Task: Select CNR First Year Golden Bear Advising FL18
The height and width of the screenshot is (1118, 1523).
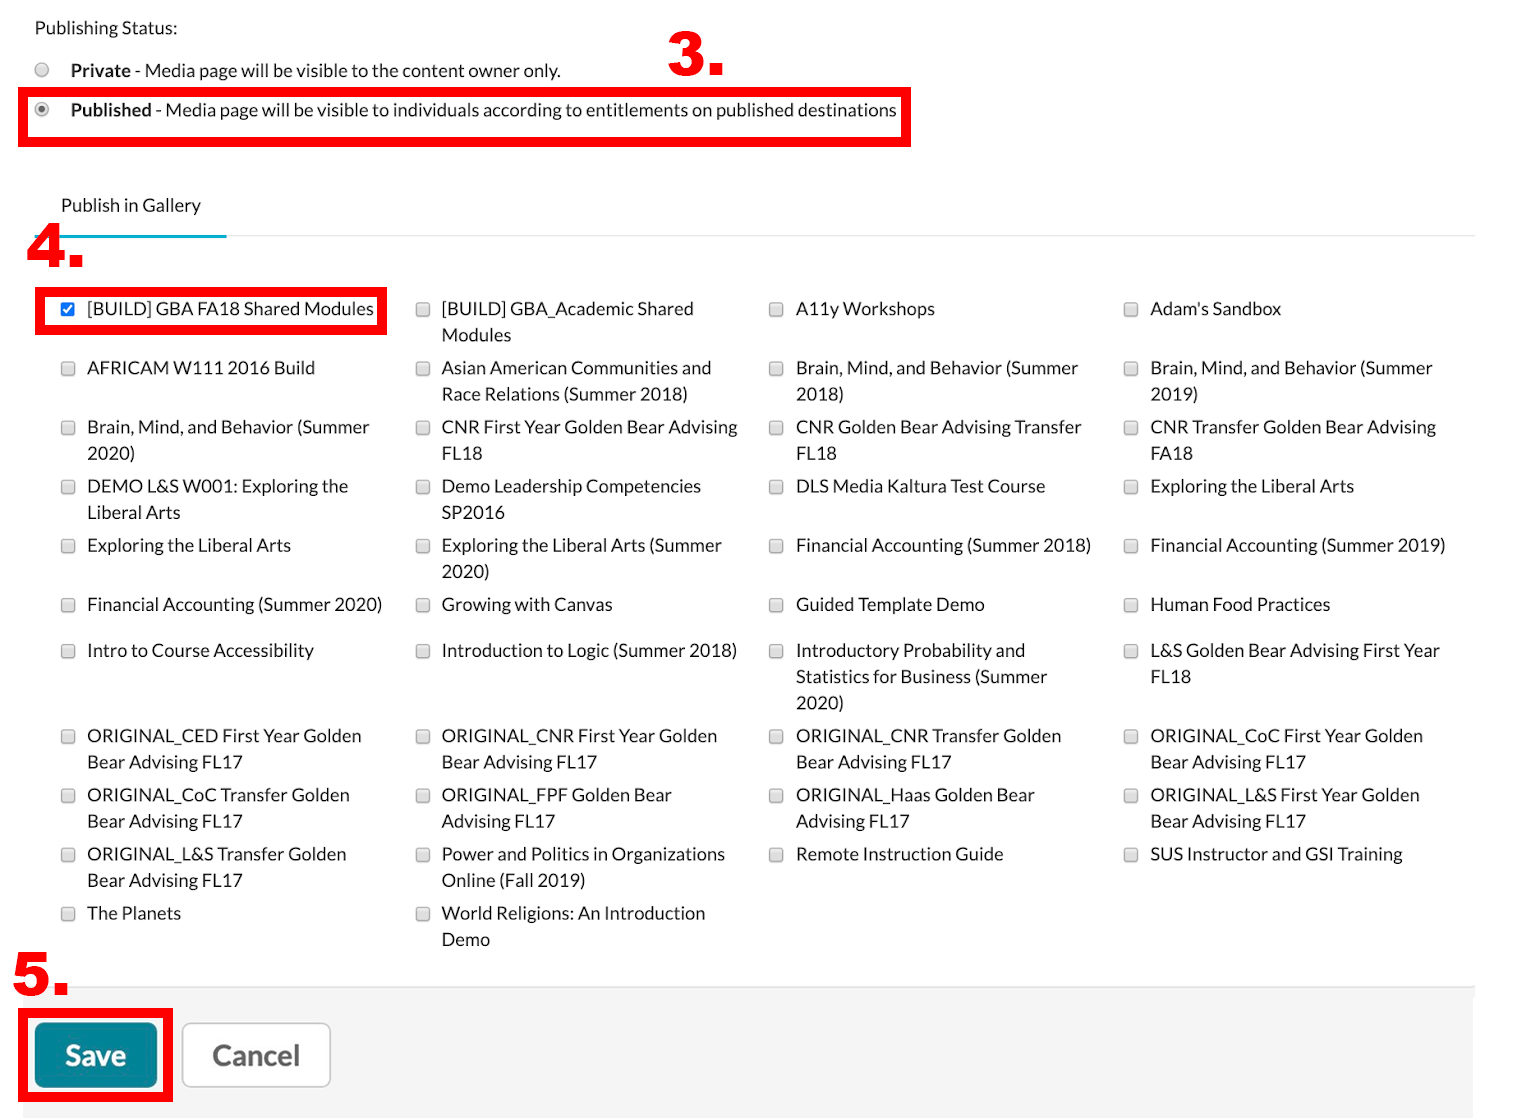Action: (422, 427)
